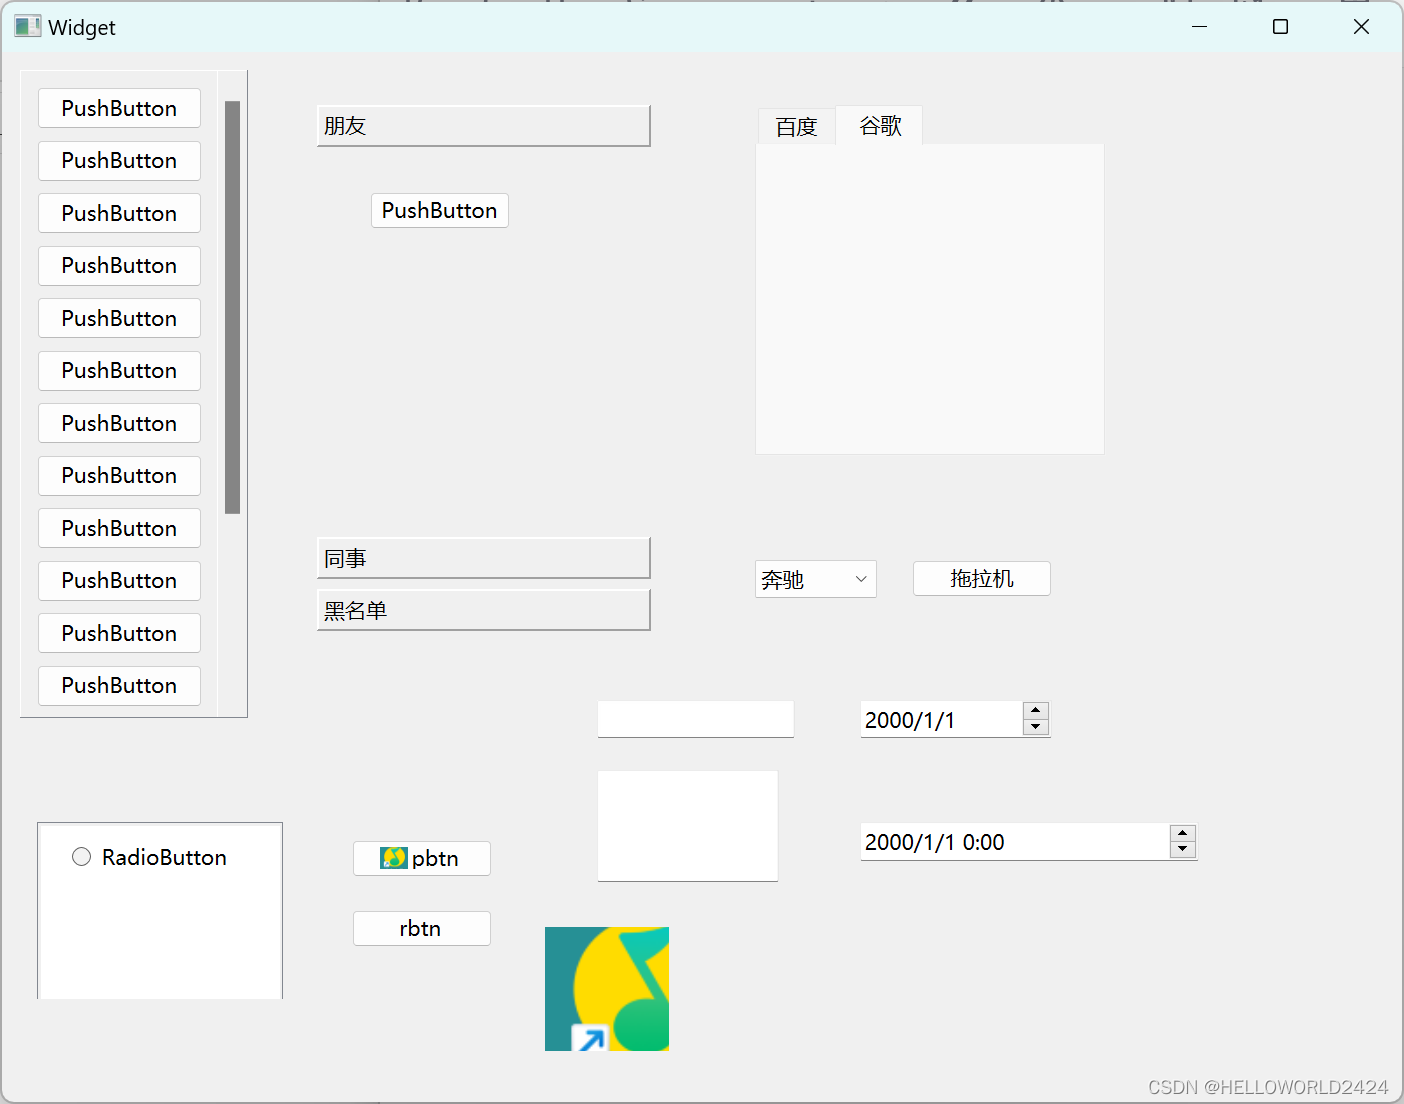Increase the 2000/1/1 date with up arrow
The width and height of the screenshot is (1404, 1104).
click(1036, 711)
